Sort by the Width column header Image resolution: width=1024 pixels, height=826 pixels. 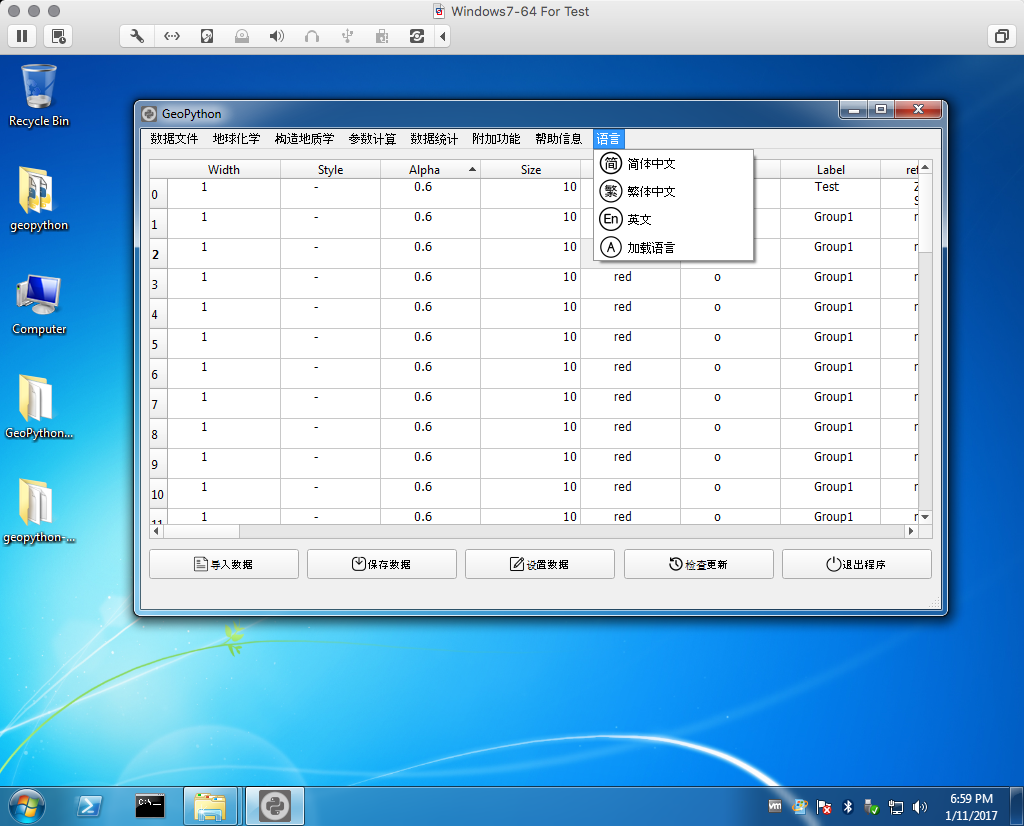point(223,170)
